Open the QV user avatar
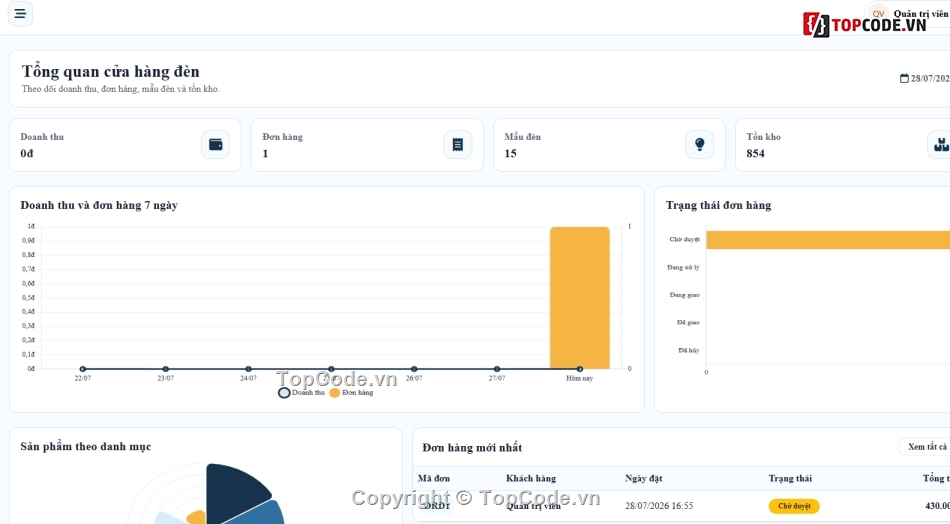This screenshot has width=950, height=524. 878,13
